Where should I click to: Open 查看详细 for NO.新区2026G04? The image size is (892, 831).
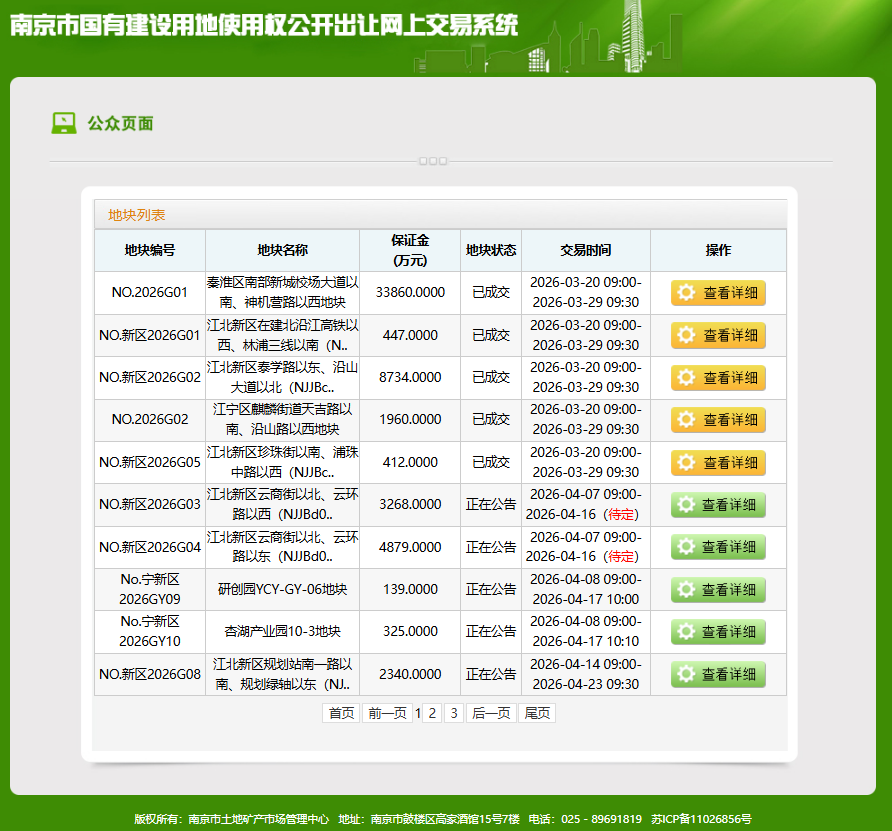[718, 547]
